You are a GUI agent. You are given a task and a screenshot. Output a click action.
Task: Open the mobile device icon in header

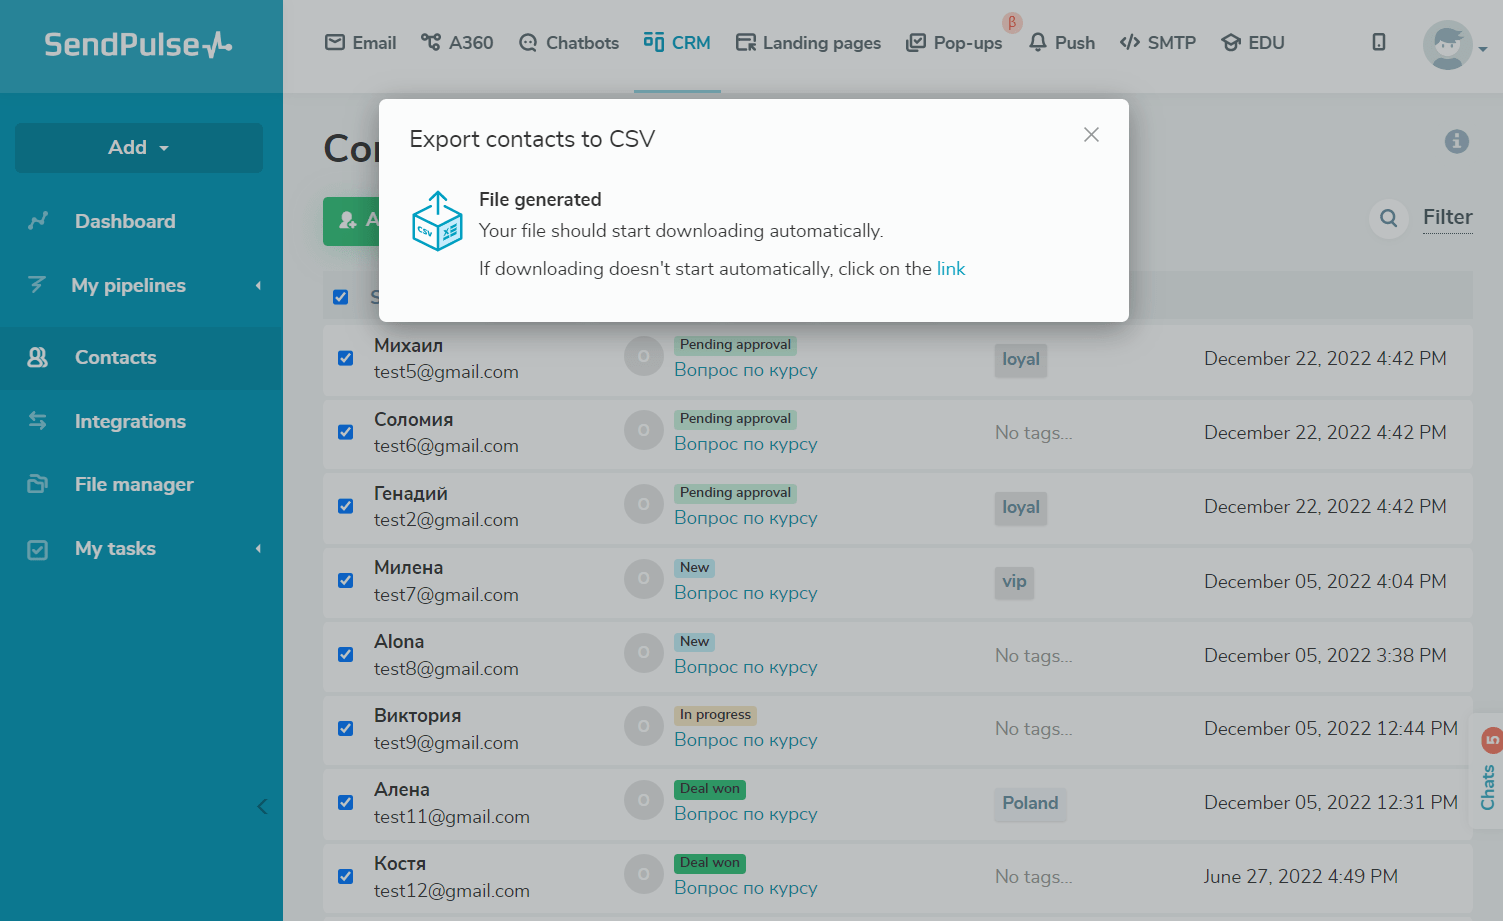pyautogui.click(x=1378, y=42)
